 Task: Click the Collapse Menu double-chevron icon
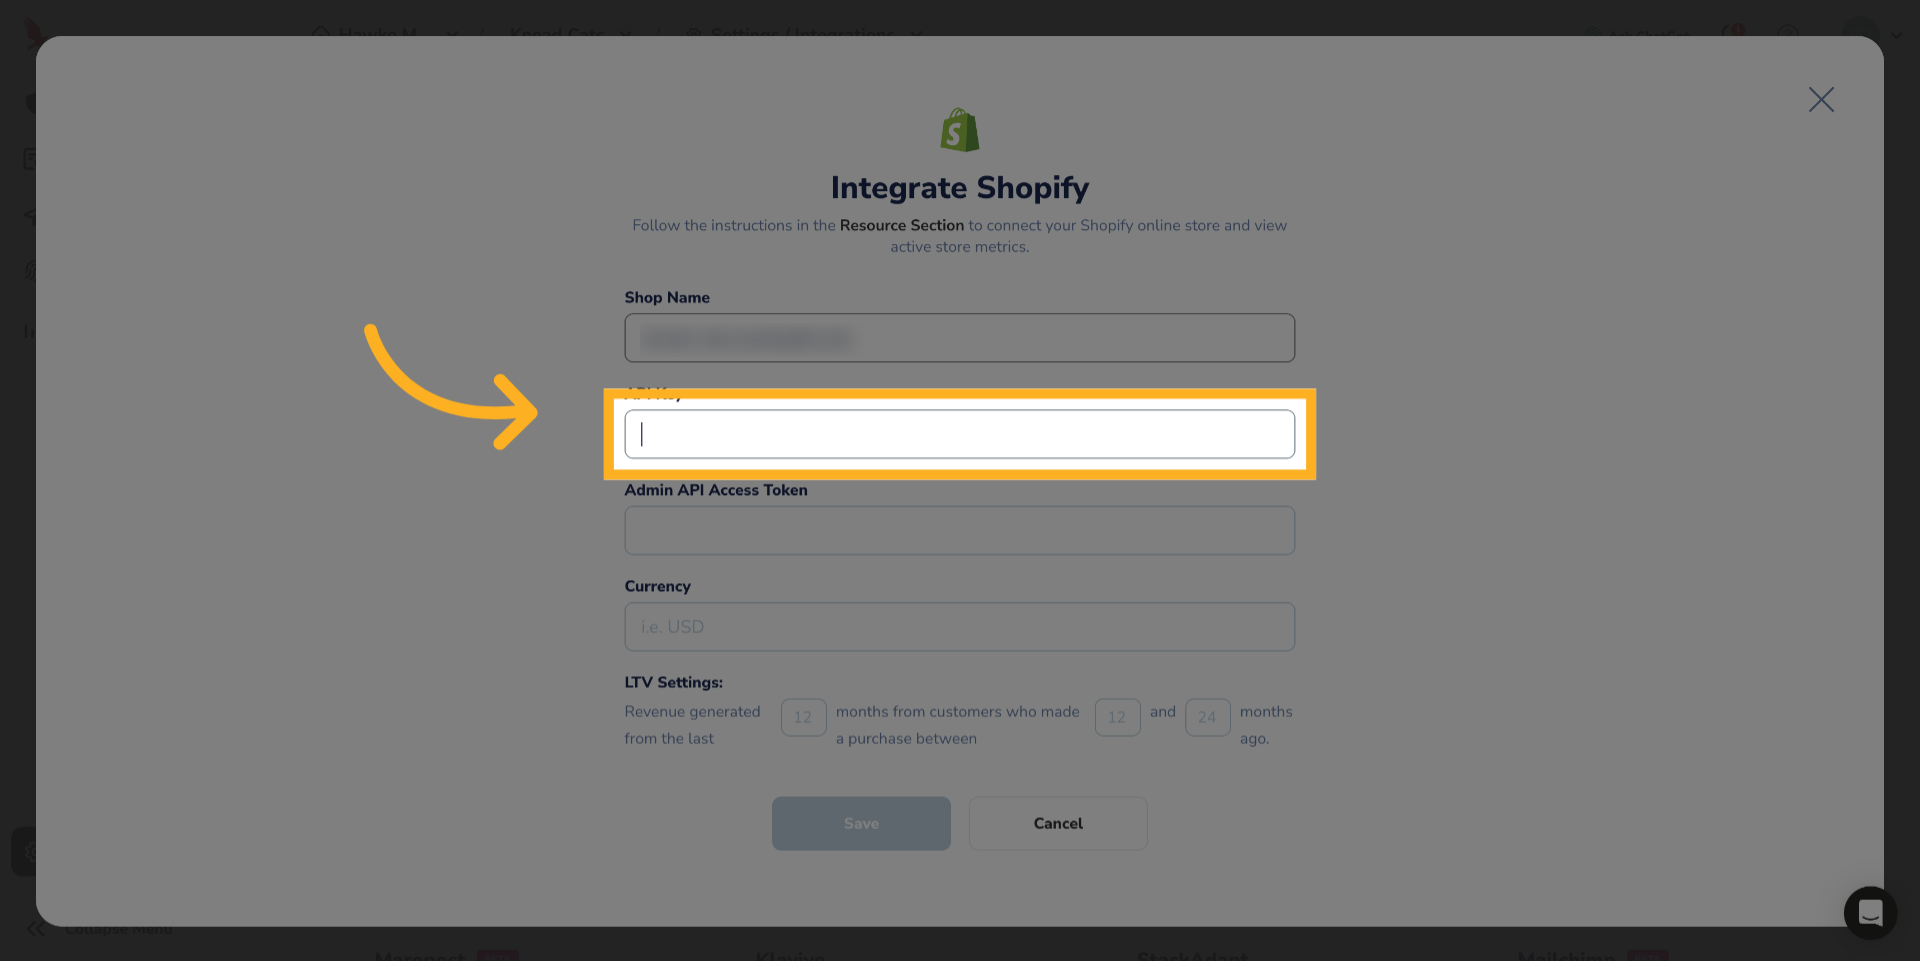[x=36, y=929]
